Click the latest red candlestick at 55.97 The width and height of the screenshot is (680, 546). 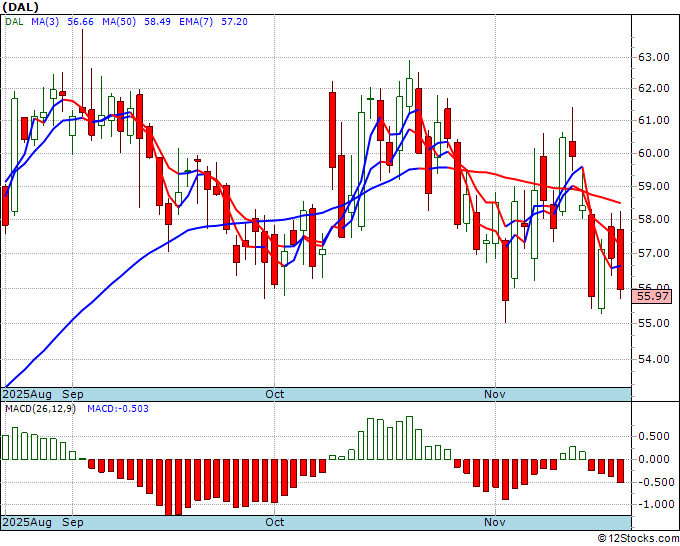pos(621,259)
